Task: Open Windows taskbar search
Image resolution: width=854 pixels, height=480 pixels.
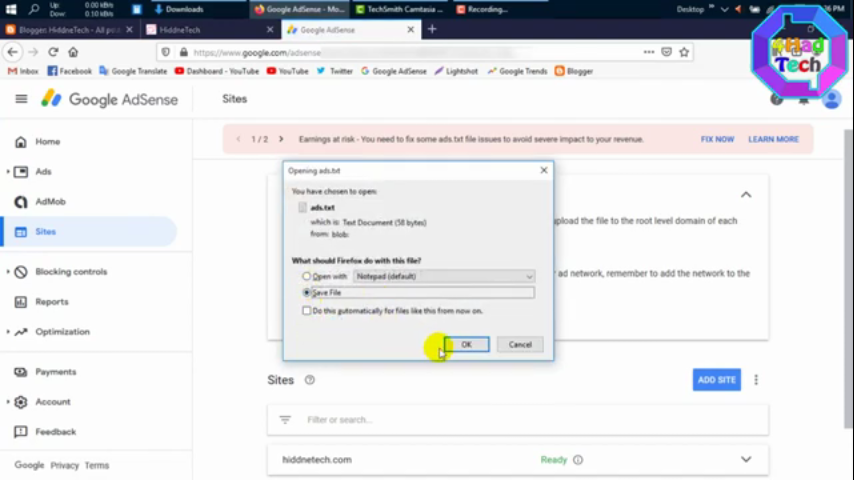Action: 34,9
